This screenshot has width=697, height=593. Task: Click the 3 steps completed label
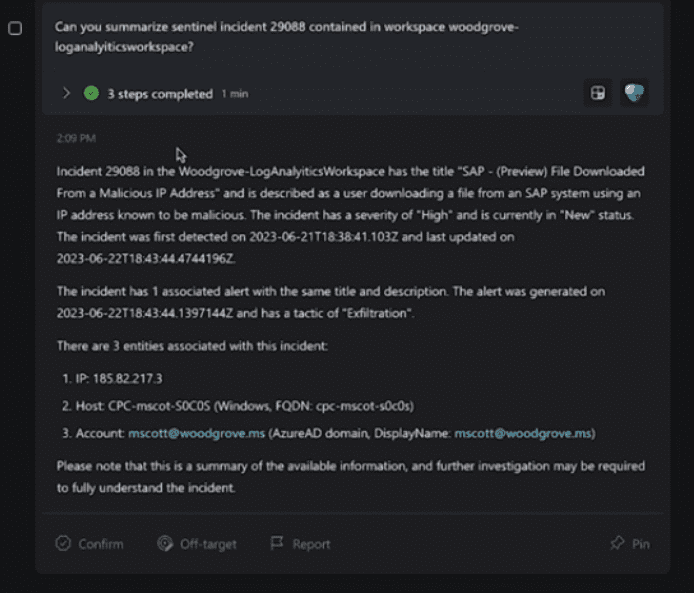tap(160, 94)
